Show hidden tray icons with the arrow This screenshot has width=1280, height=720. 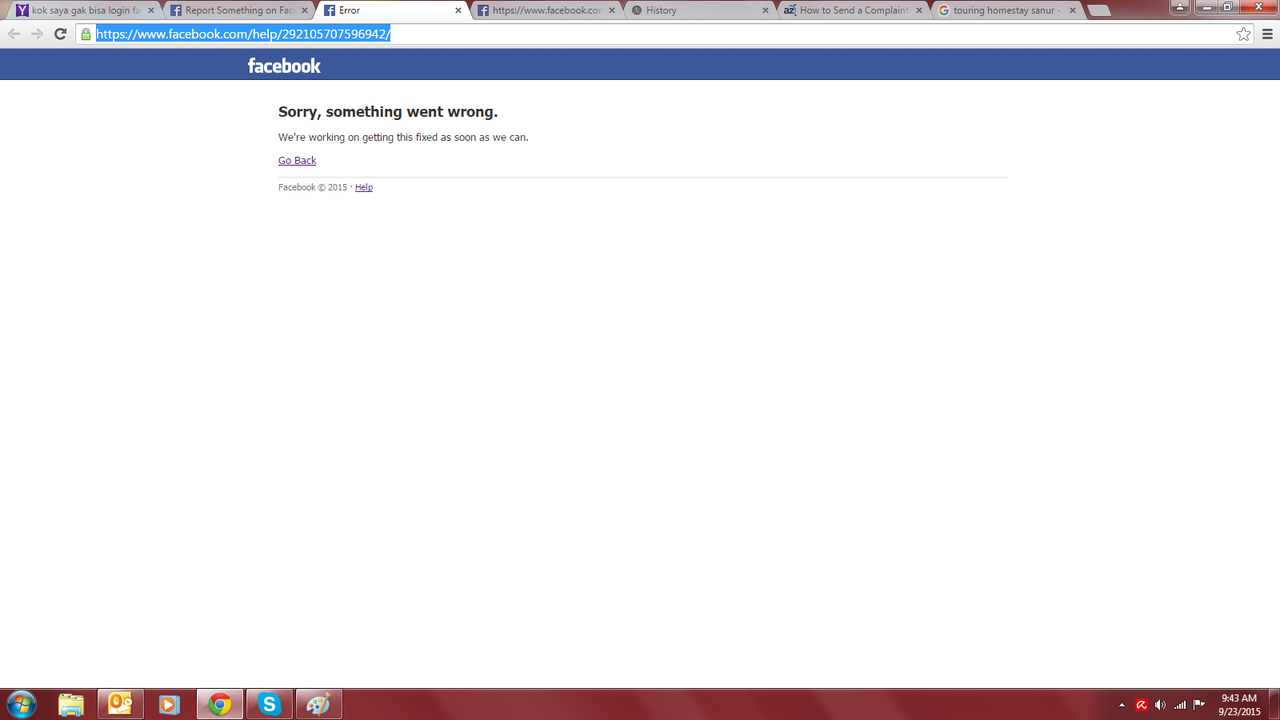click(1122, 705)
